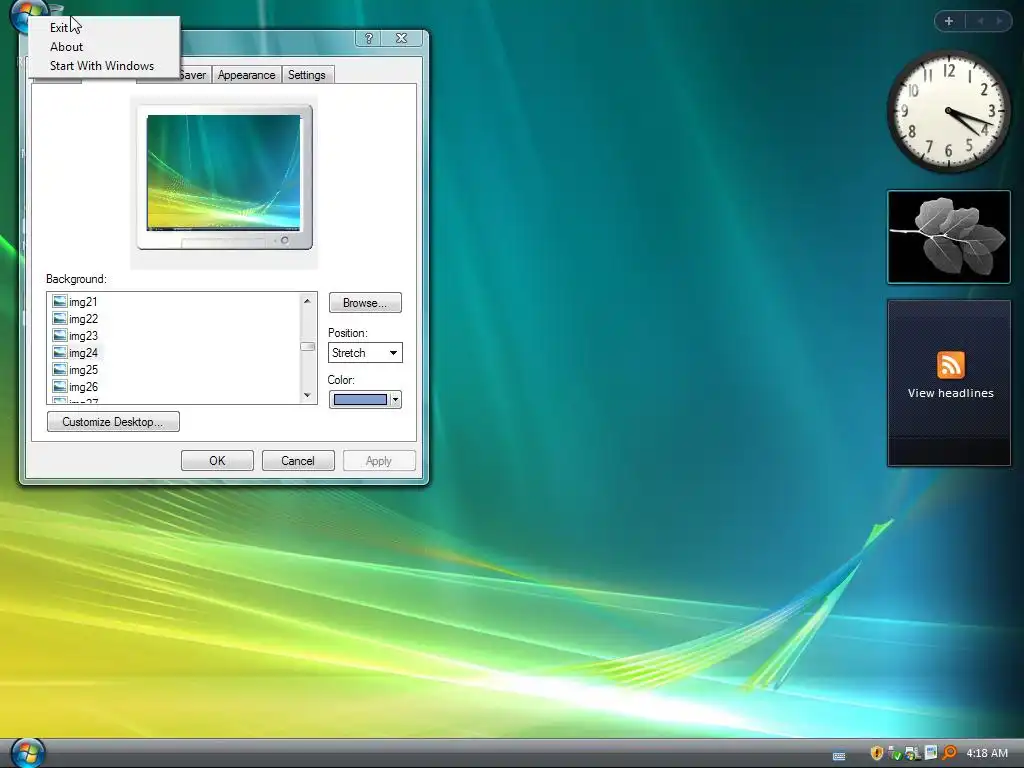The image size is (1024, 768).
Task: Select img22 in the background list
Action: coord(83,318)
